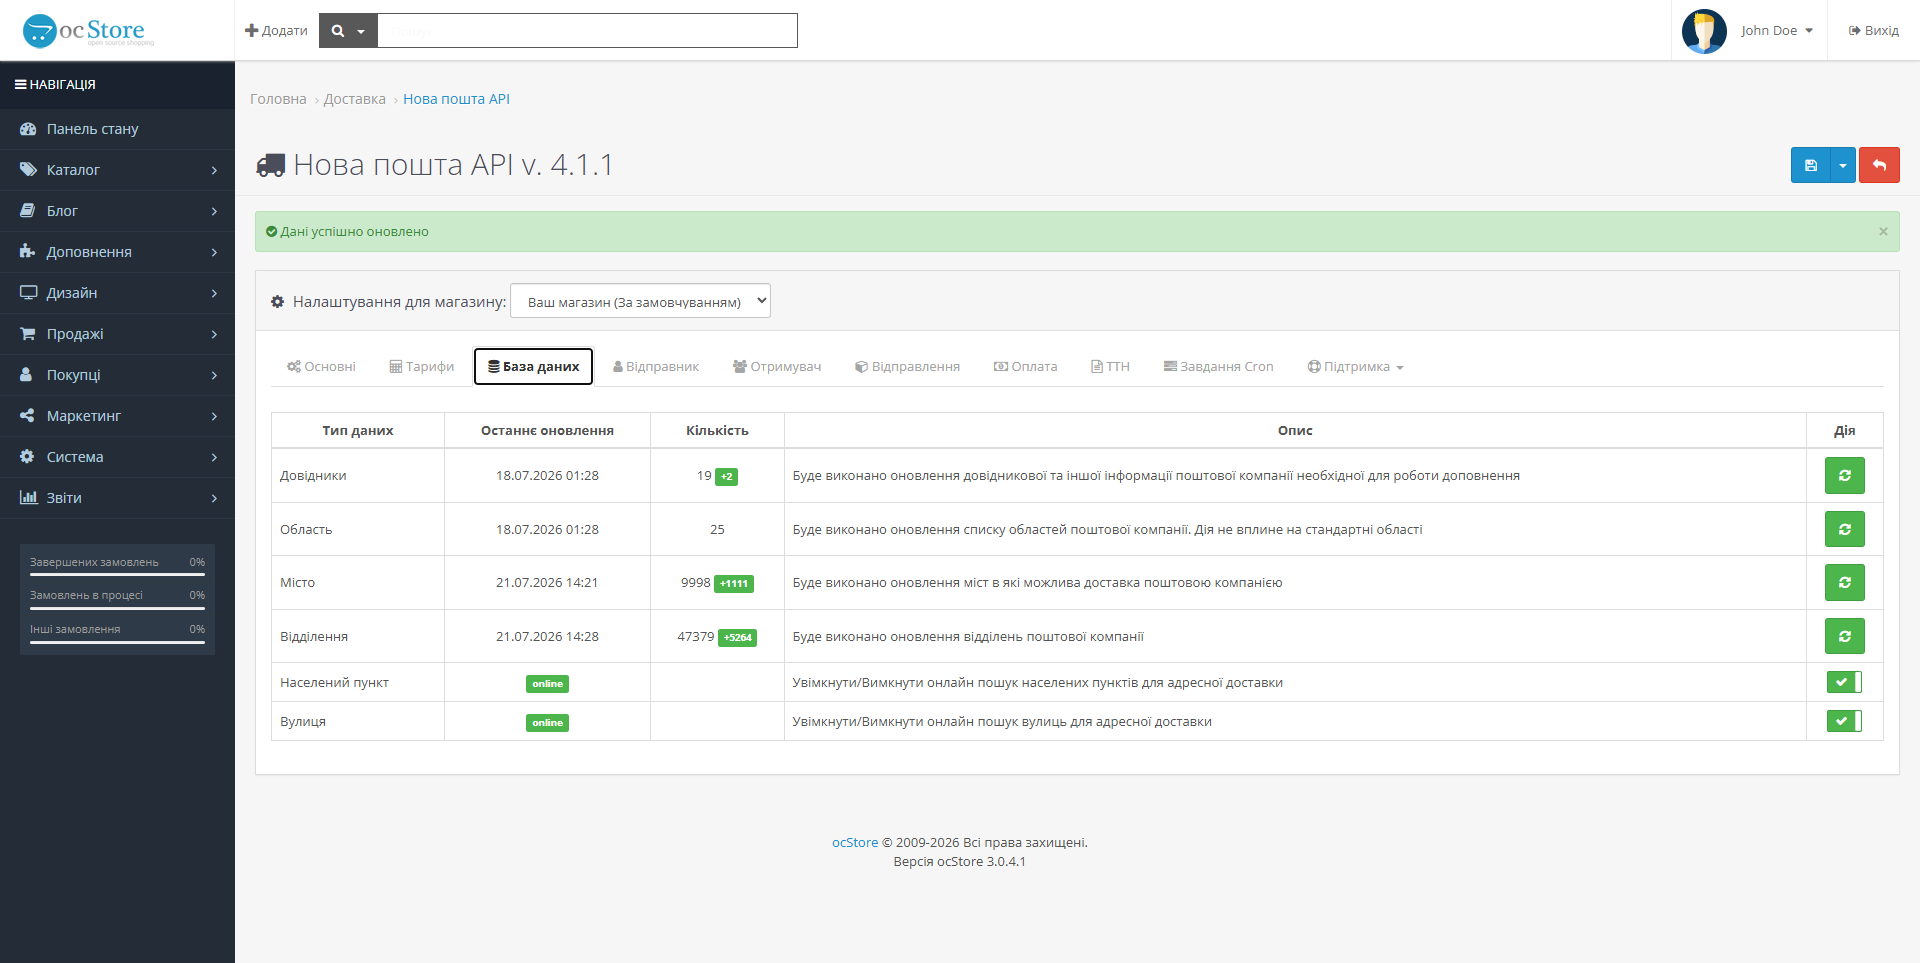Open Панель стану in the sidebar
Screen dimensions: 1920x963
pos(117,129)
